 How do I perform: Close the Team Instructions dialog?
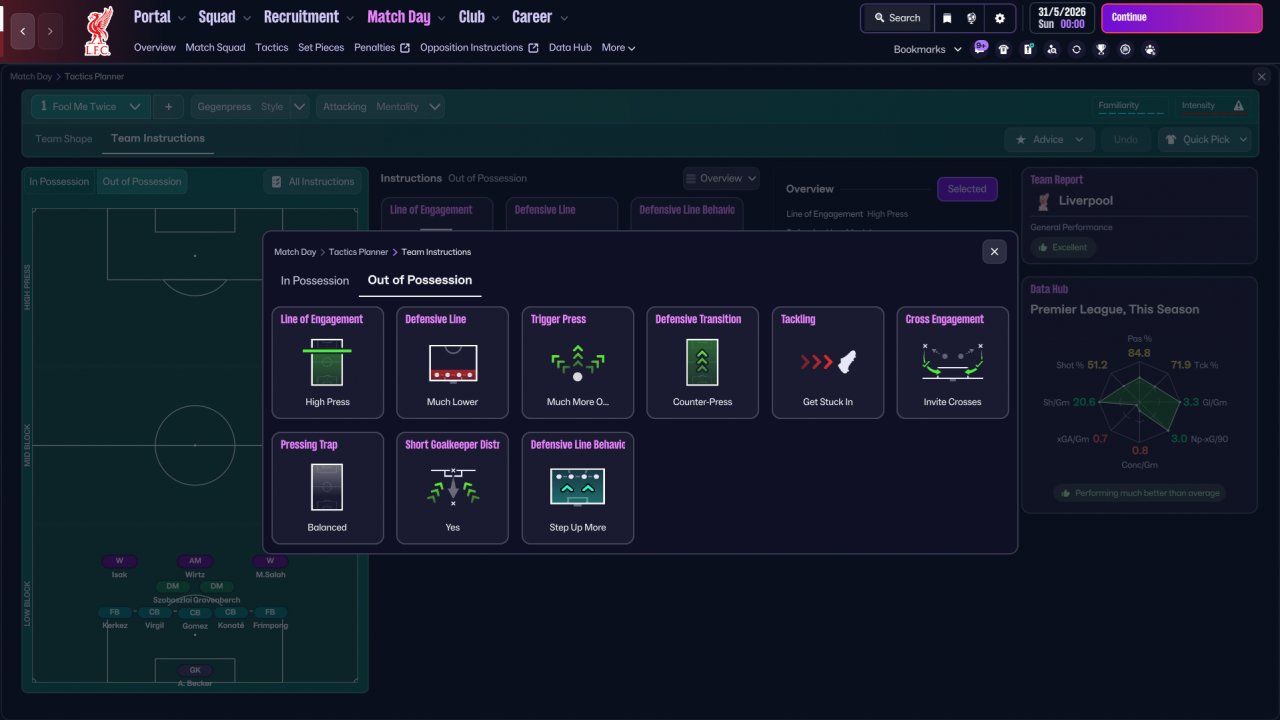tap(994, 252)
